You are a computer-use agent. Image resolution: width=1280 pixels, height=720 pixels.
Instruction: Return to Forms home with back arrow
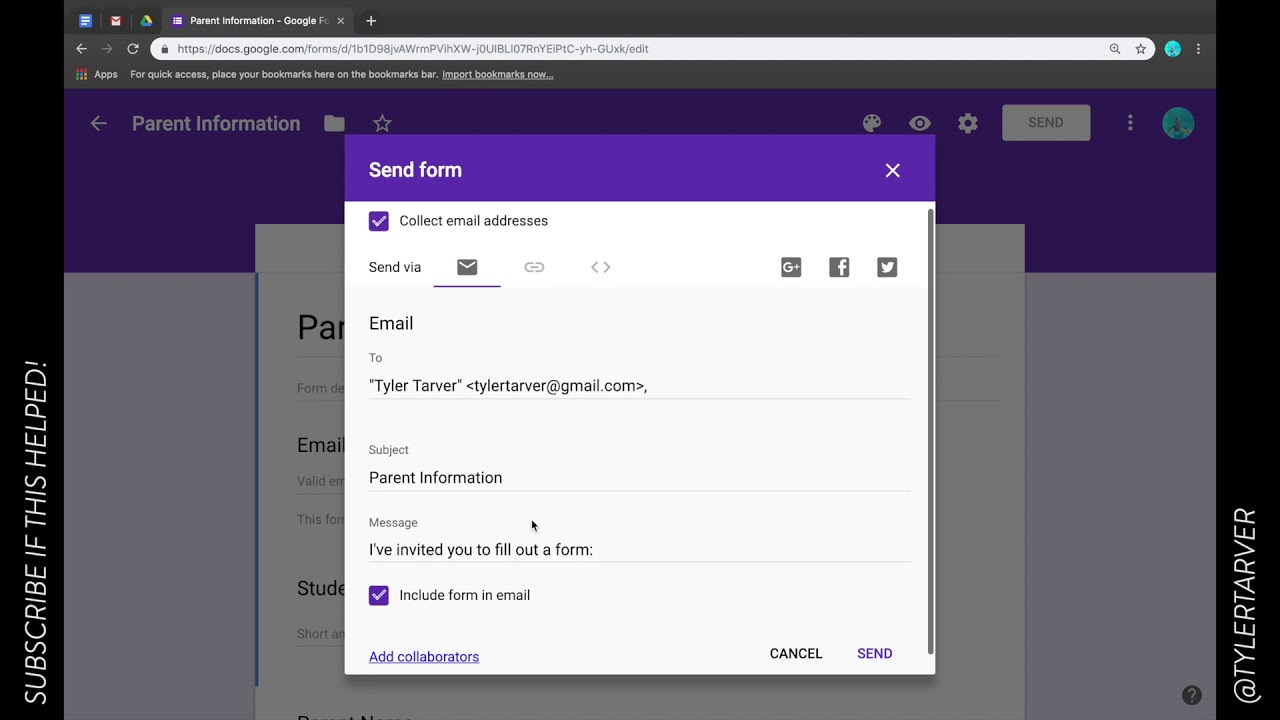(x=98, y=123)
